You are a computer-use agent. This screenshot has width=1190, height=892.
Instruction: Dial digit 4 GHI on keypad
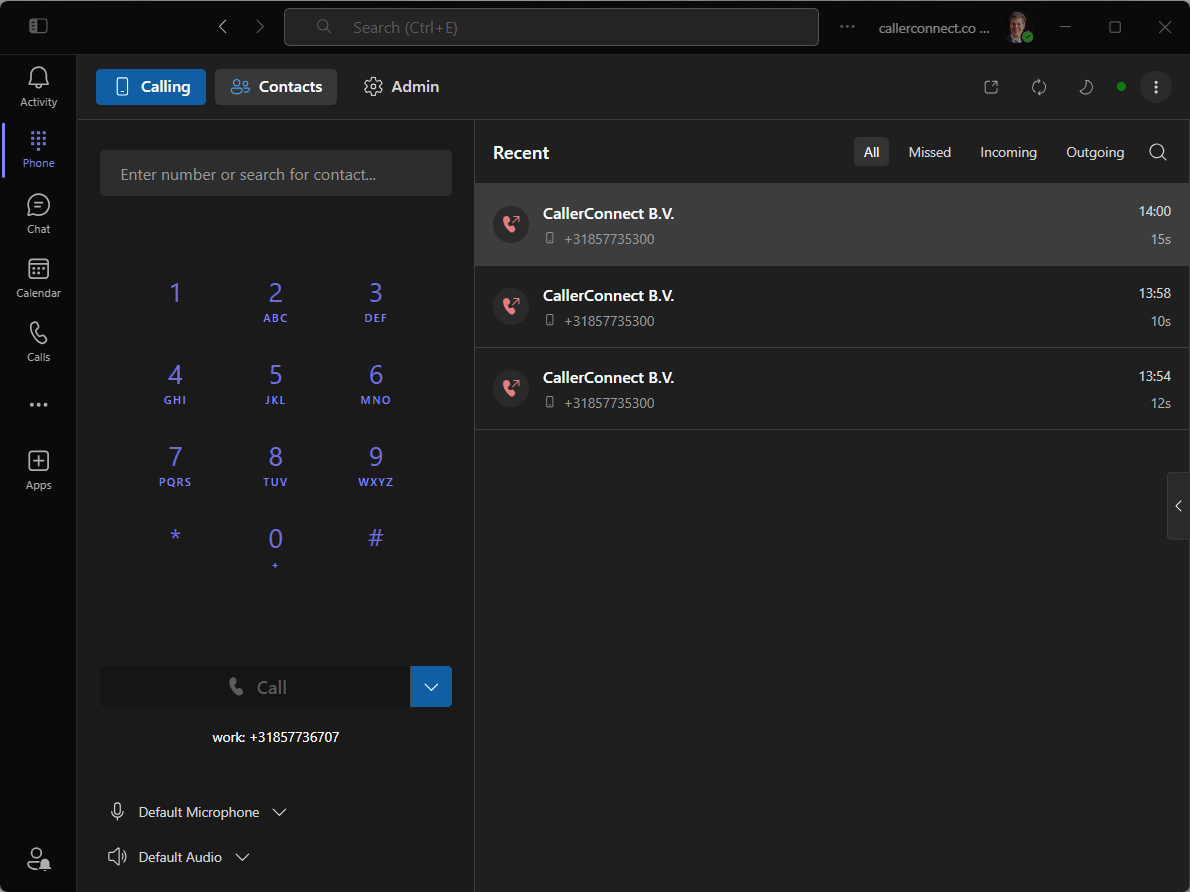(x=175, y=383)
